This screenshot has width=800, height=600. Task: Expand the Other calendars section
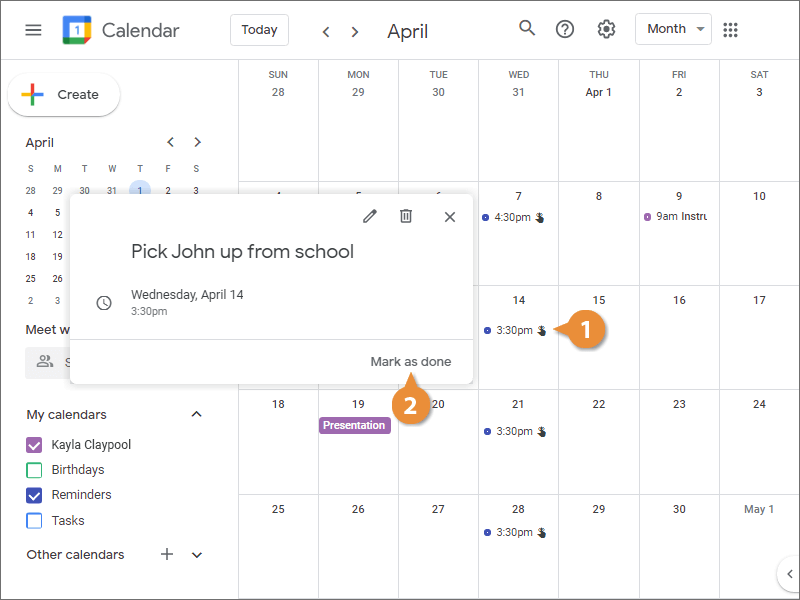click(197, 555)
